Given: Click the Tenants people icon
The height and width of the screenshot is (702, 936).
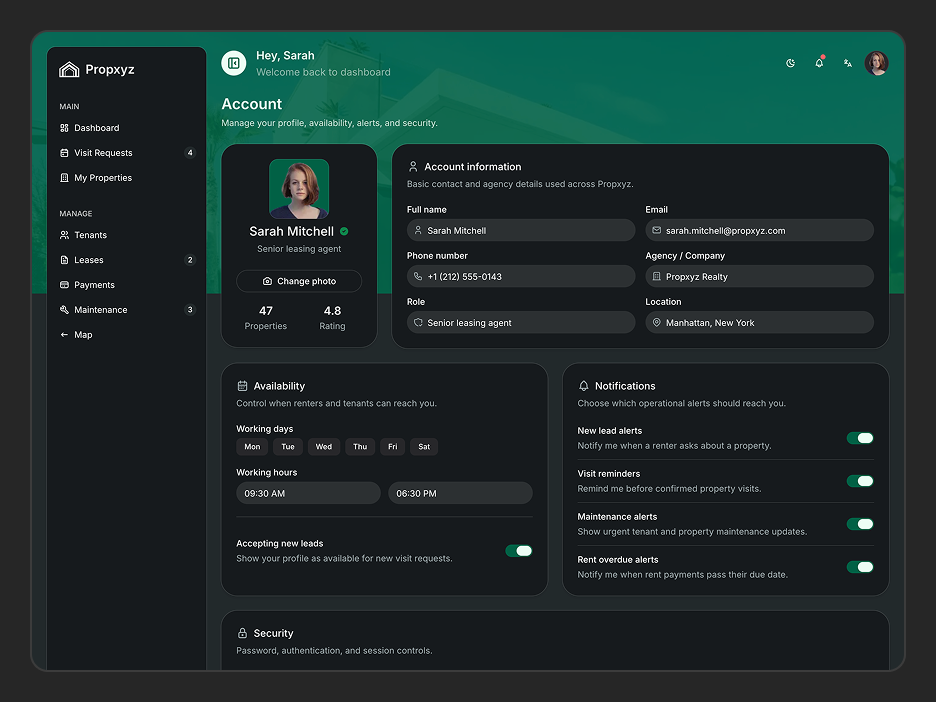Looking at the screenshot, I should 64,235.
